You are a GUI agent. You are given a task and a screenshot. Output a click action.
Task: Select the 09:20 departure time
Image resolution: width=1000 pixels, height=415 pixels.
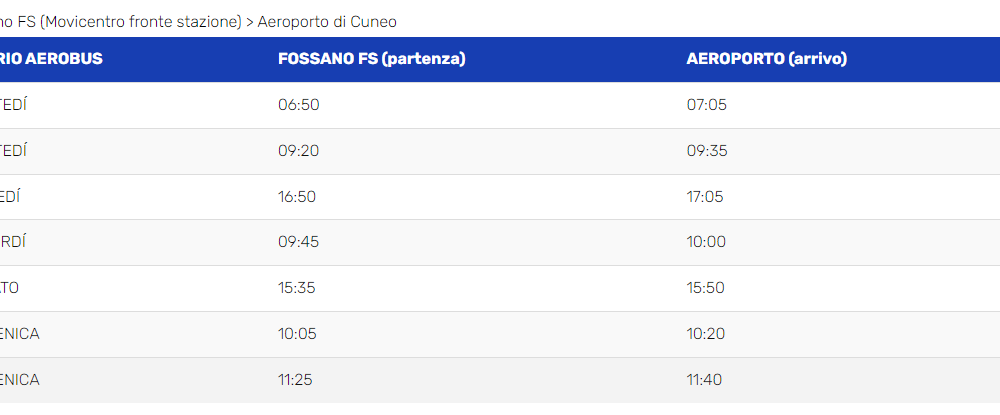coord(298,151)
